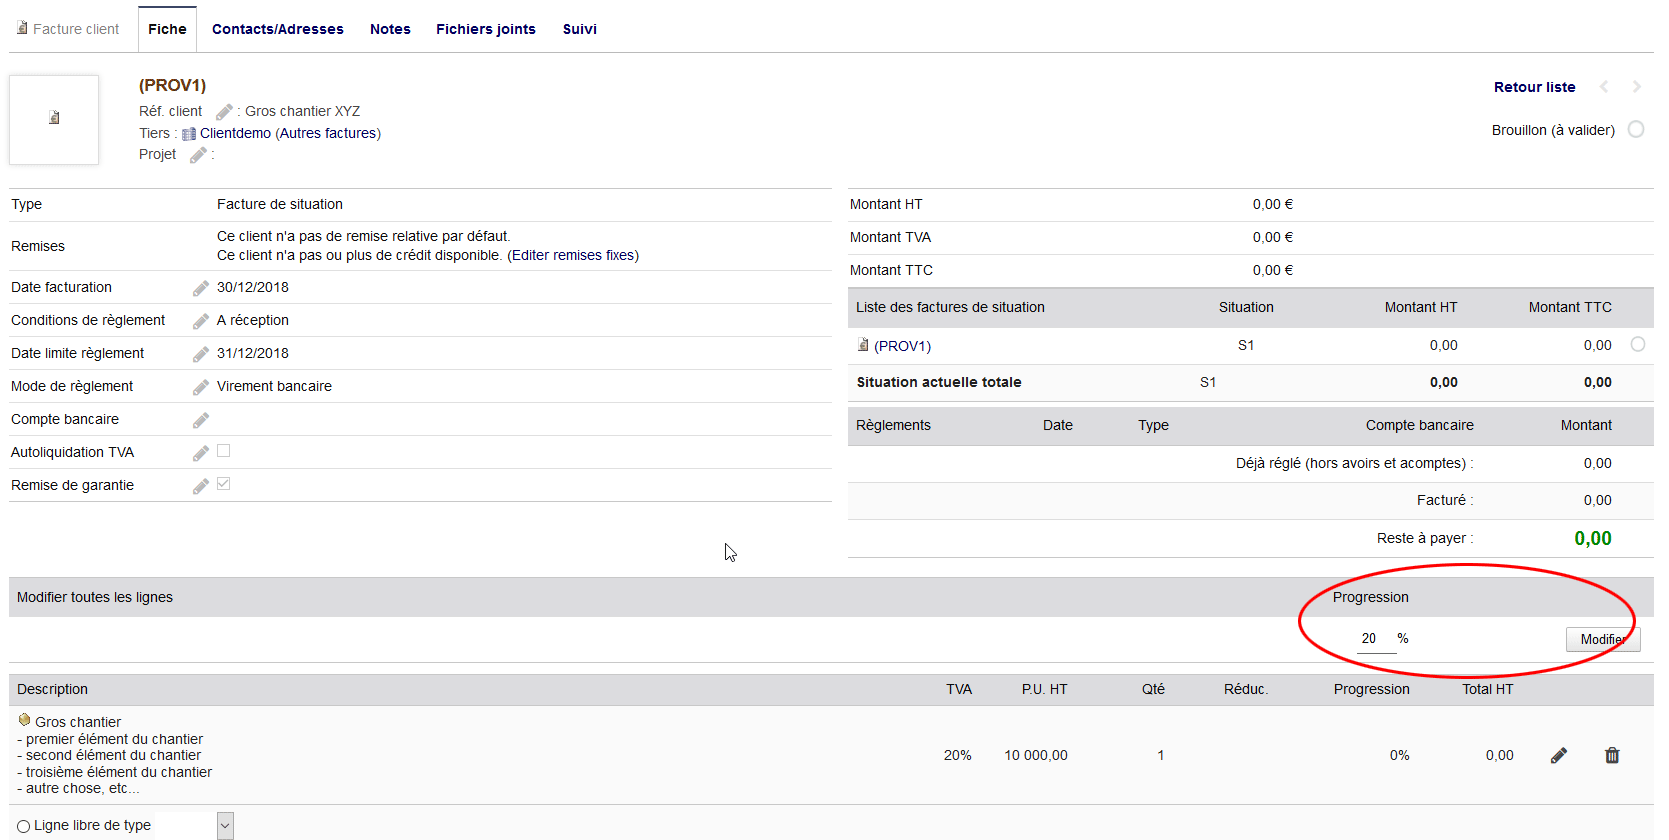This screenshot has height=840, width=1669.
Task: Toggle Remise de garantie checkbox
Action: point(224,484)
